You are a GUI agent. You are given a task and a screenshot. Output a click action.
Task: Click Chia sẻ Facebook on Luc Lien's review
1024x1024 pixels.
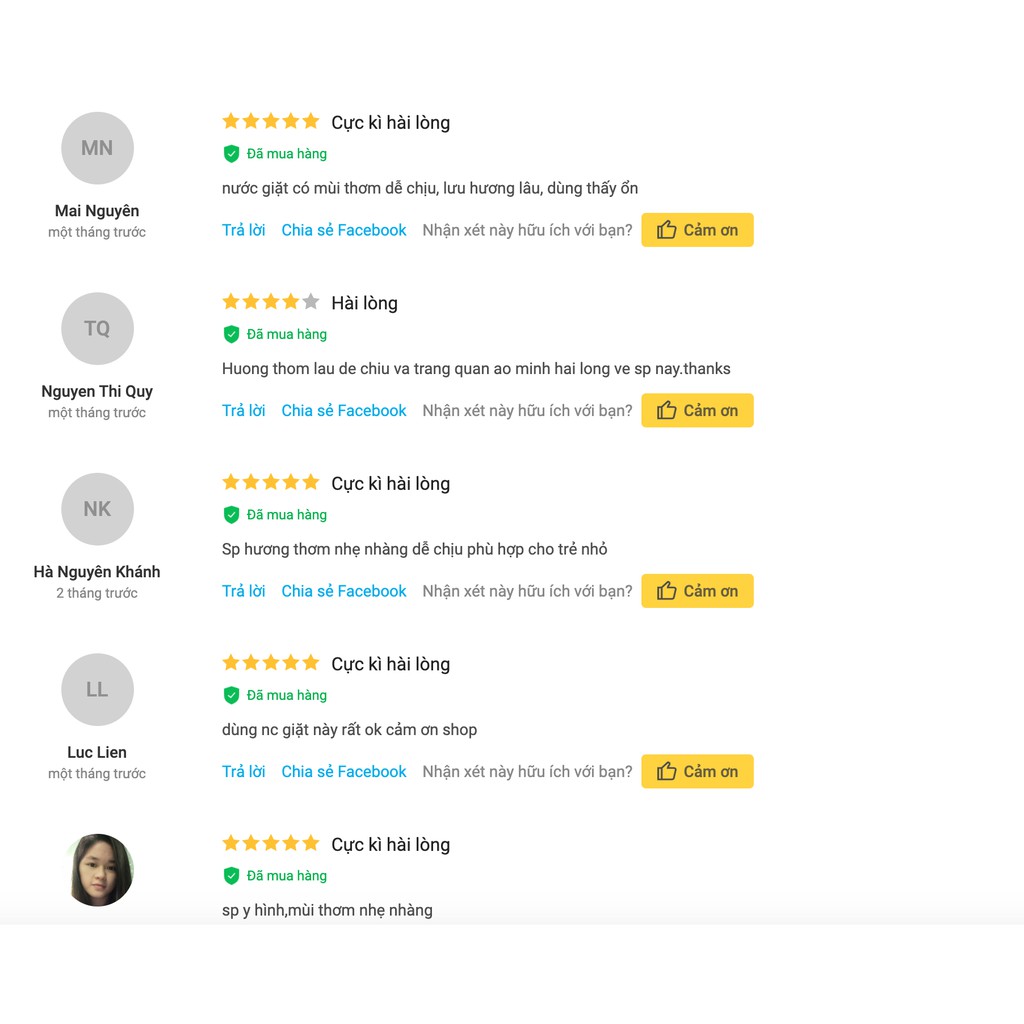344,772
